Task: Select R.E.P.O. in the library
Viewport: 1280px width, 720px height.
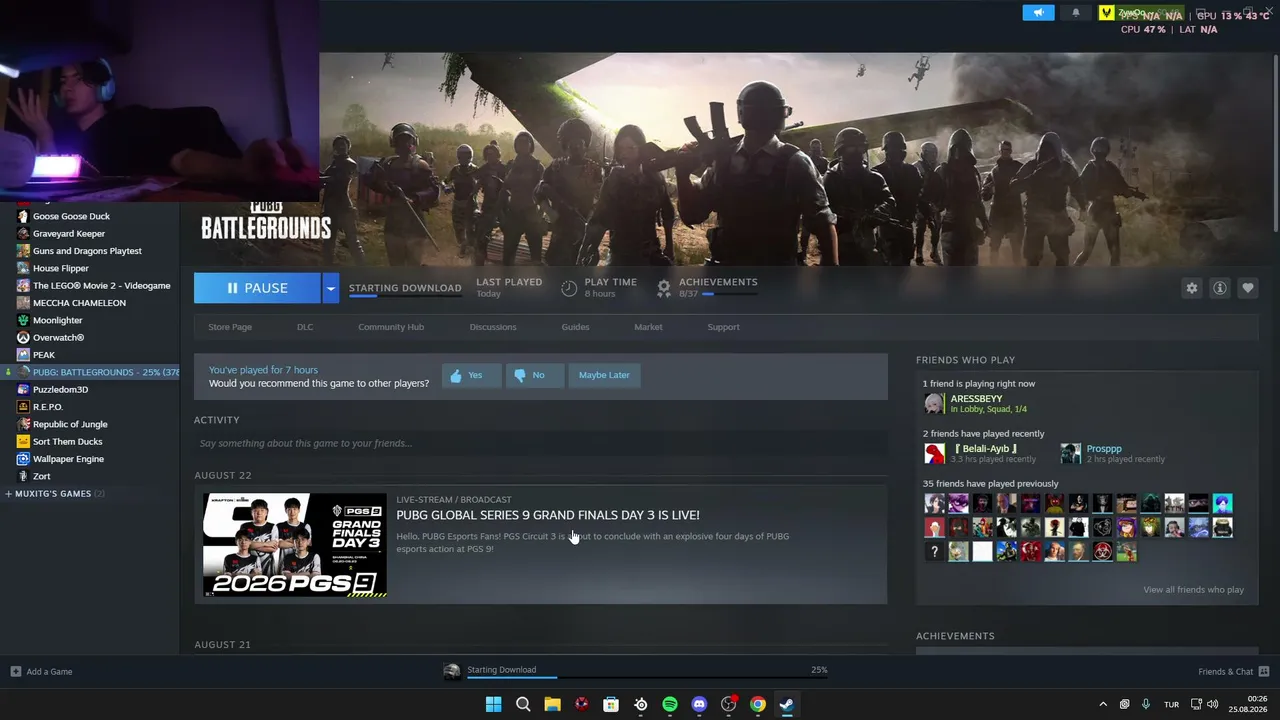Action: (48, 407)
